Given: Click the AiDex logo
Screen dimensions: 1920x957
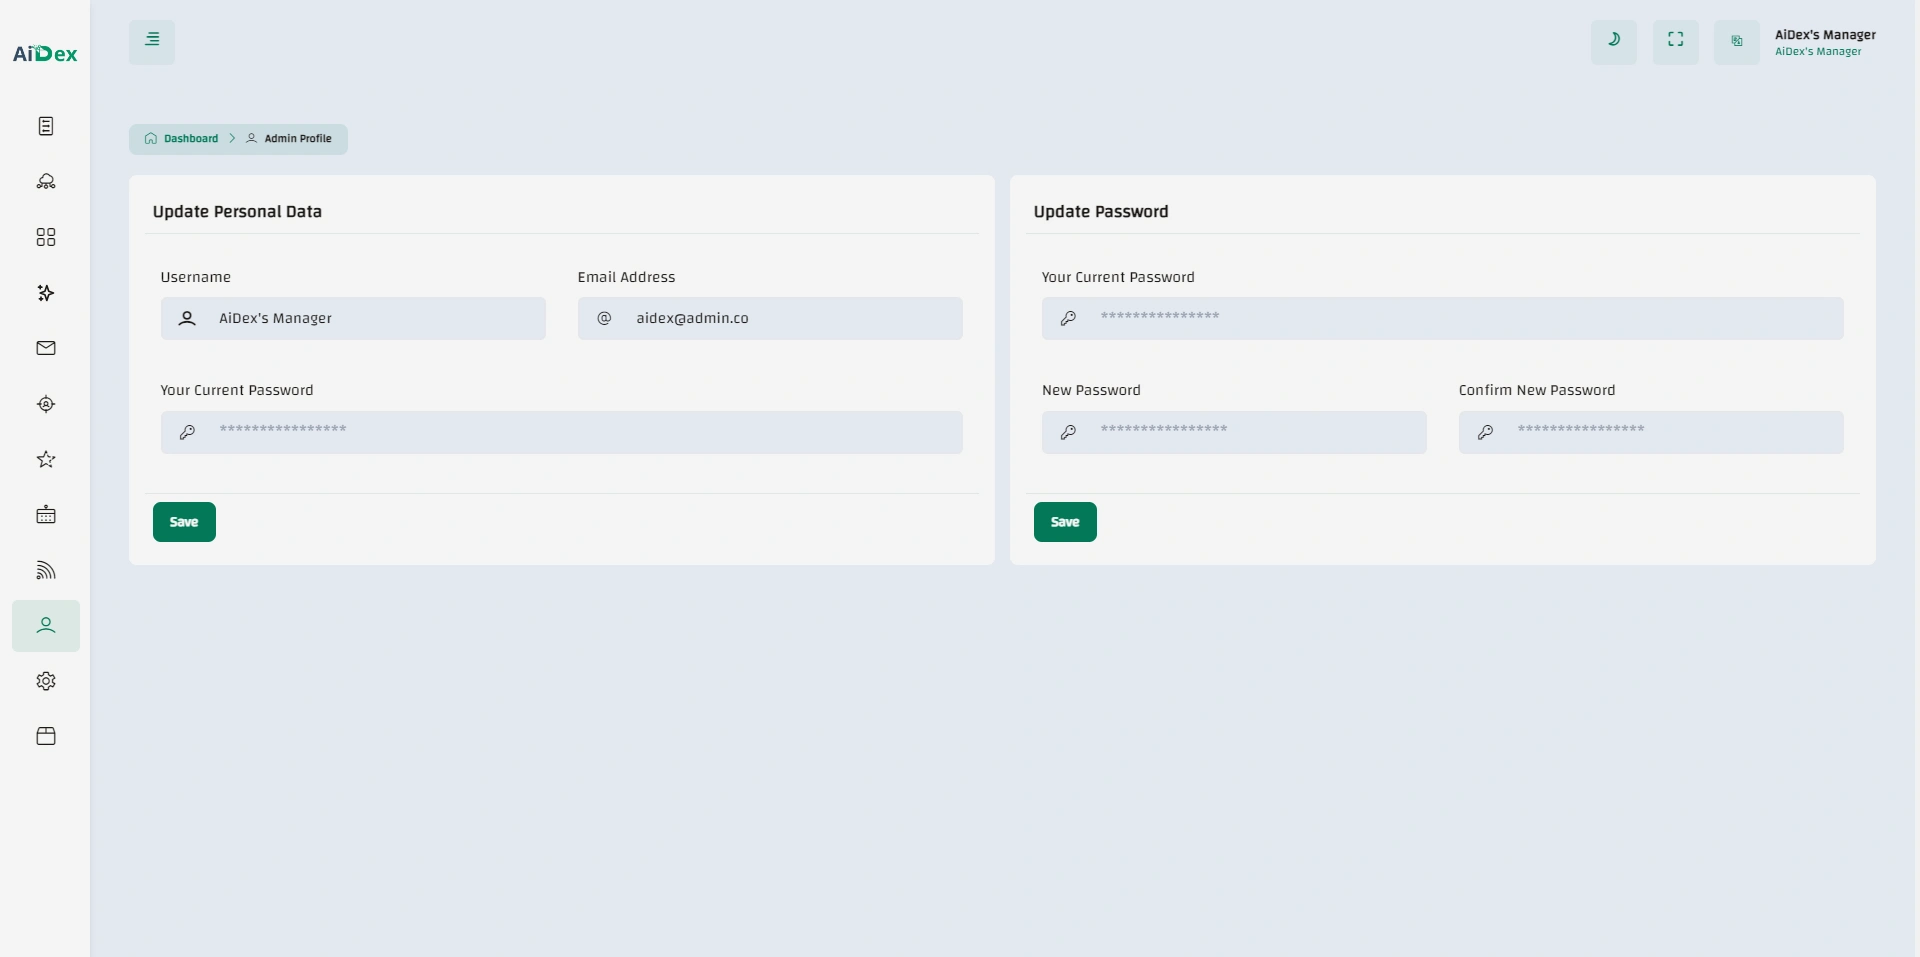Looking at the screenshot, I should [45, 54].
